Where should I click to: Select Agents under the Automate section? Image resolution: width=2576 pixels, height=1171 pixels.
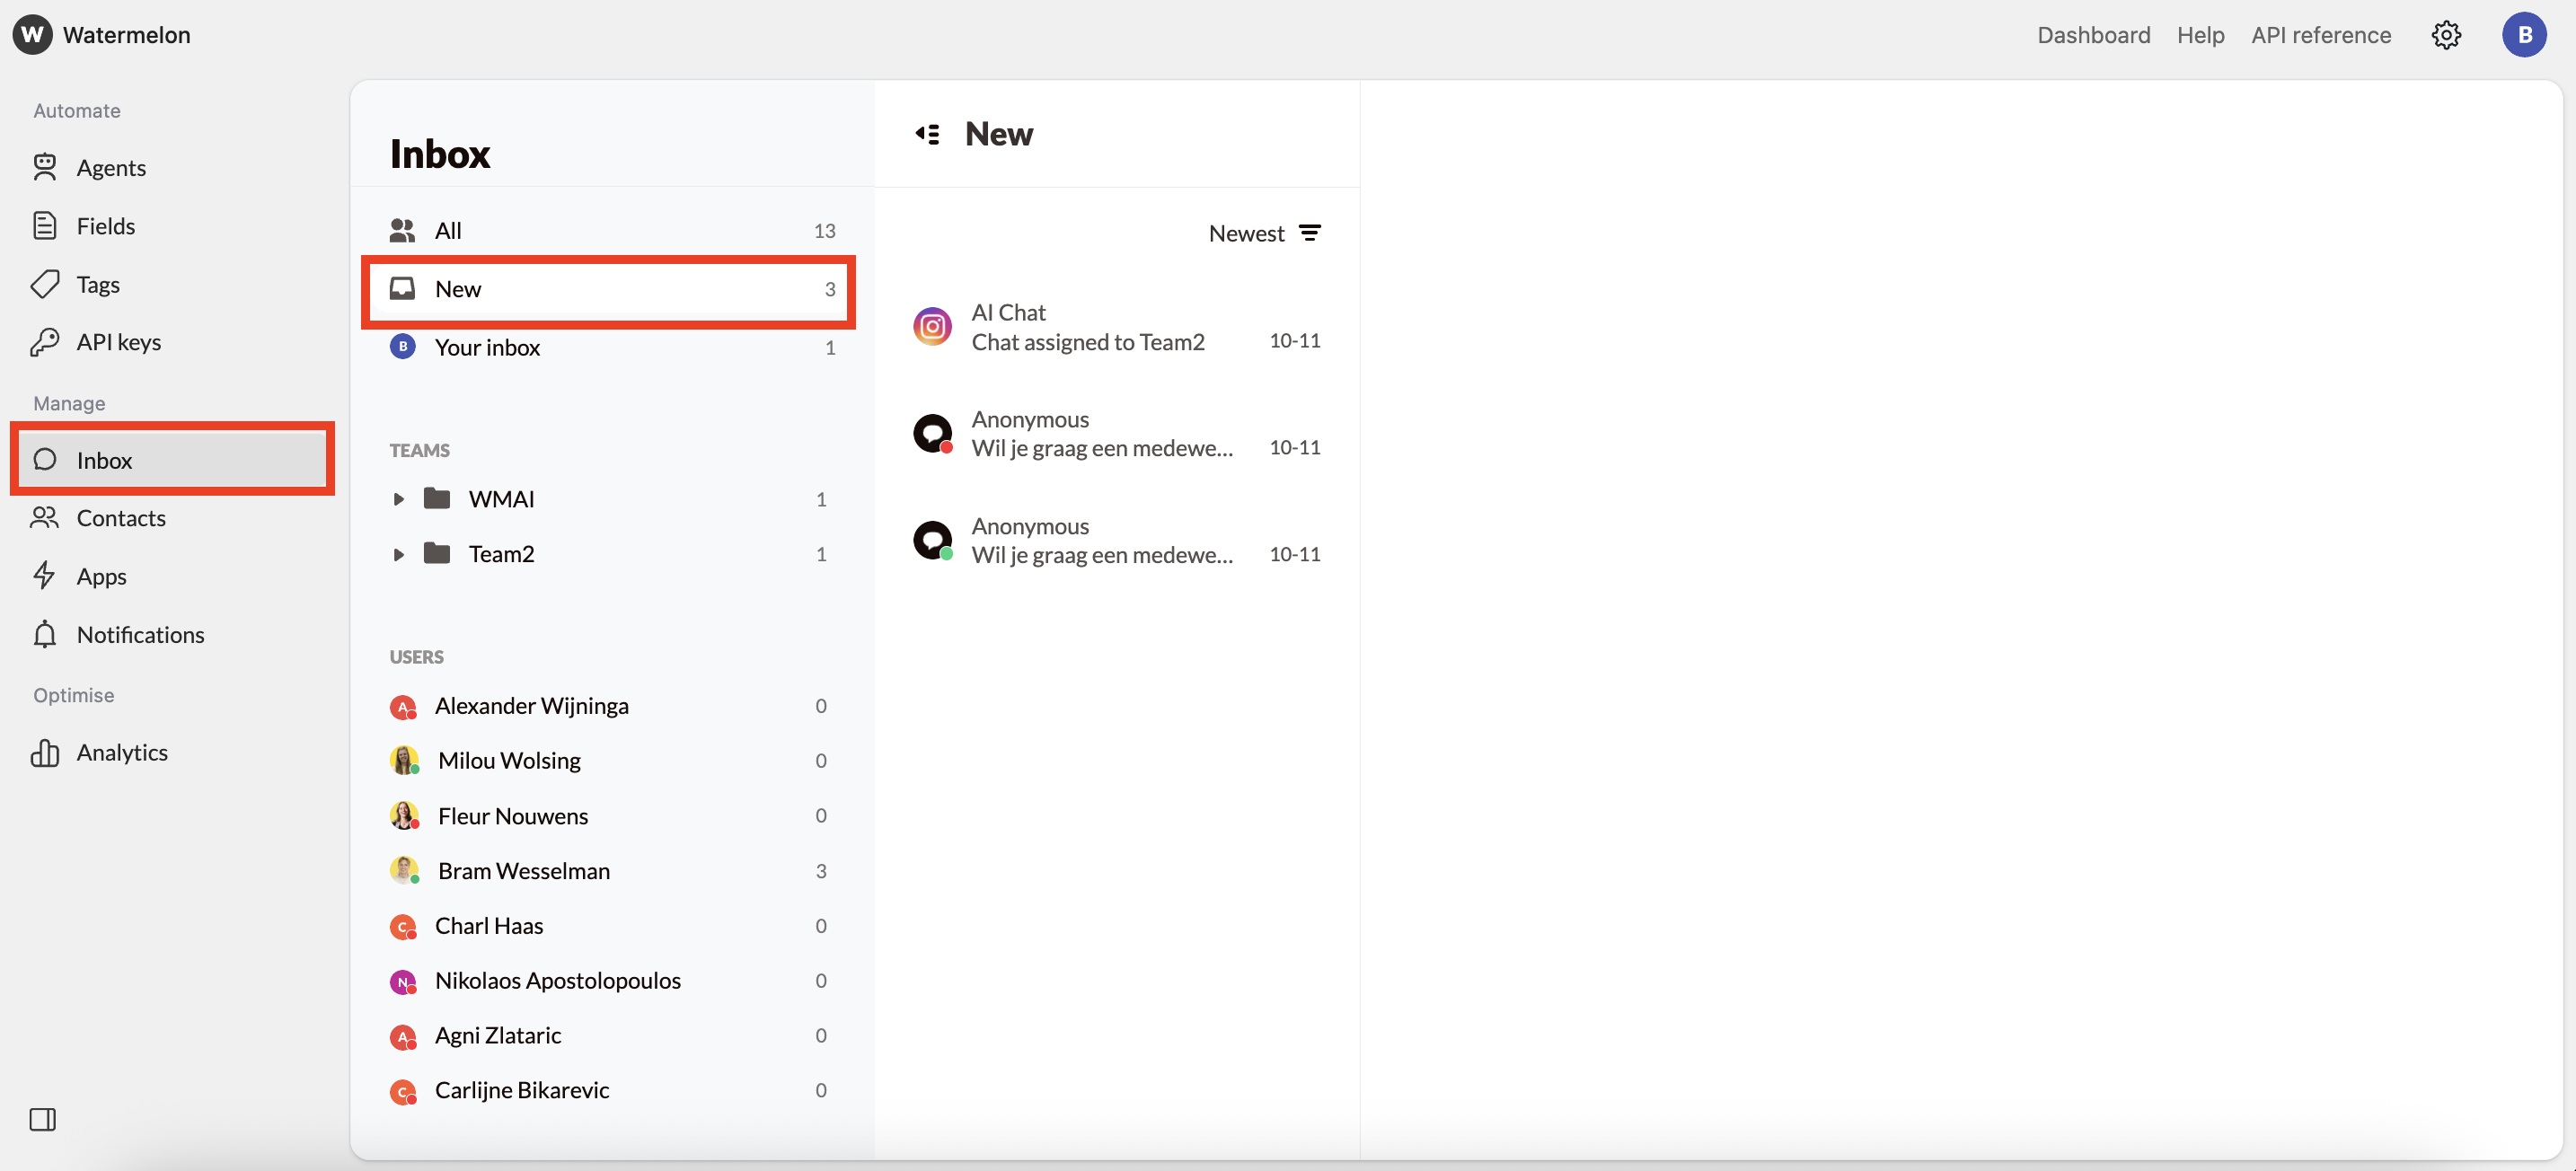112,167
